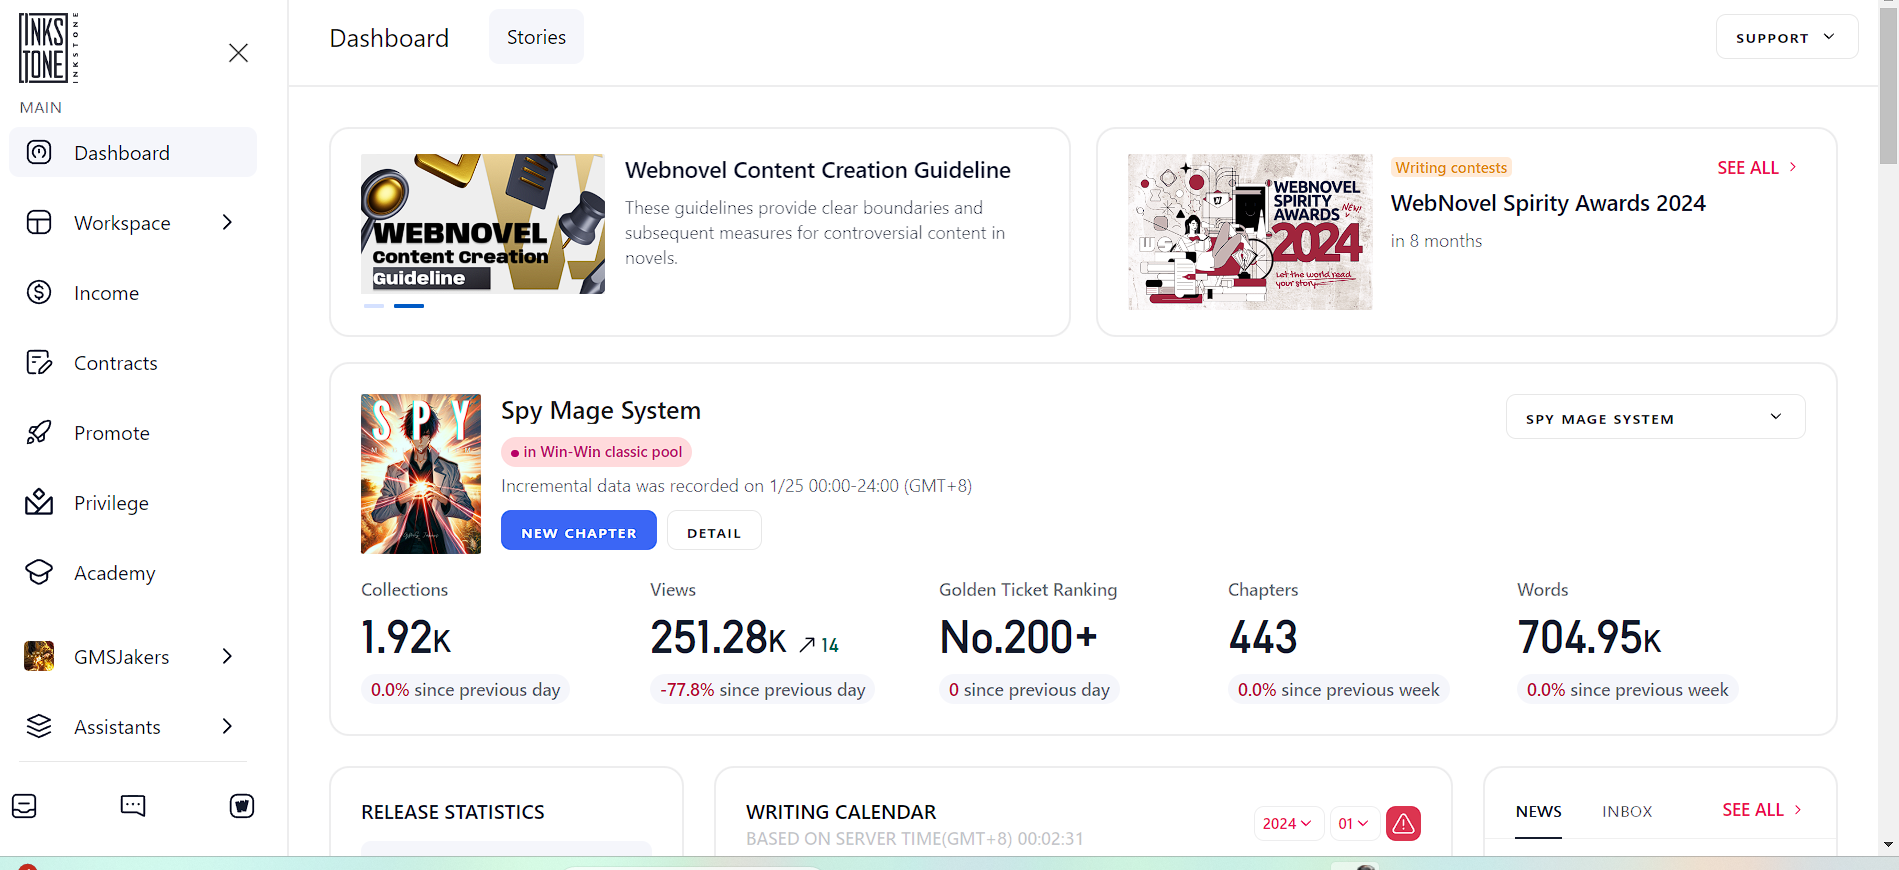Image resolution: width=1899 pixels, height=870 pixels.
Task: Click the Privilege envelope icon
Action: [x=39, y=502]
